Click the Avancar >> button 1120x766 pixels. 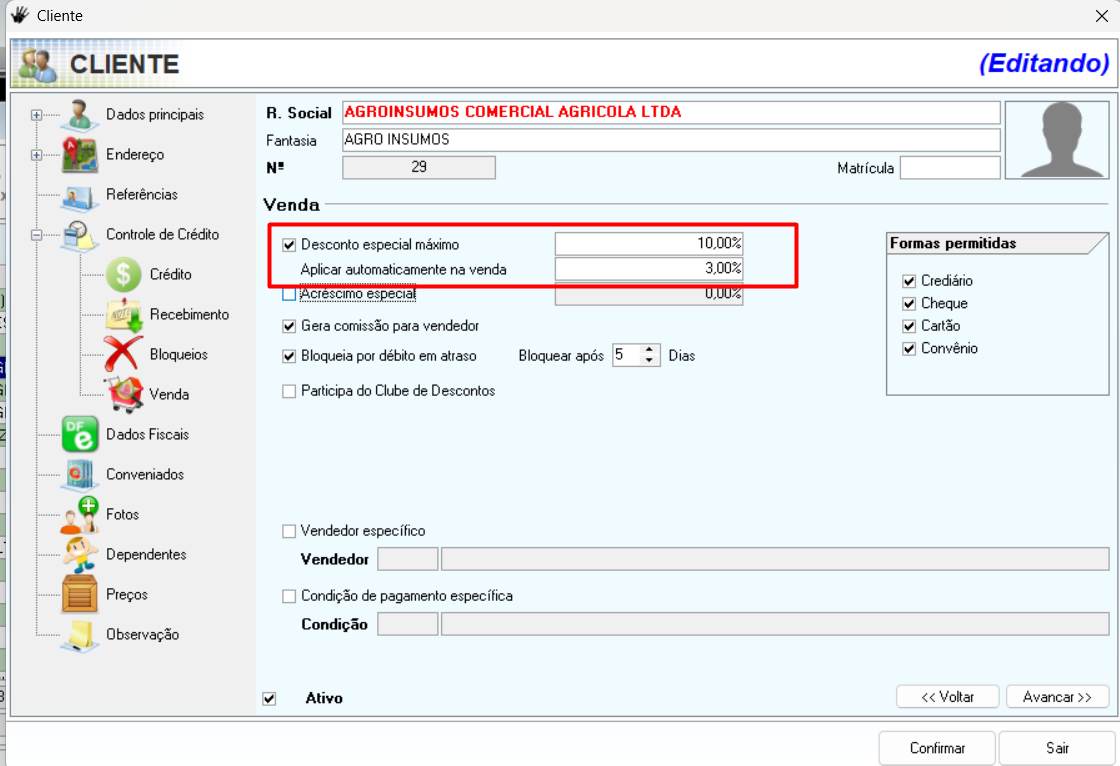[x=1056, y=697]
